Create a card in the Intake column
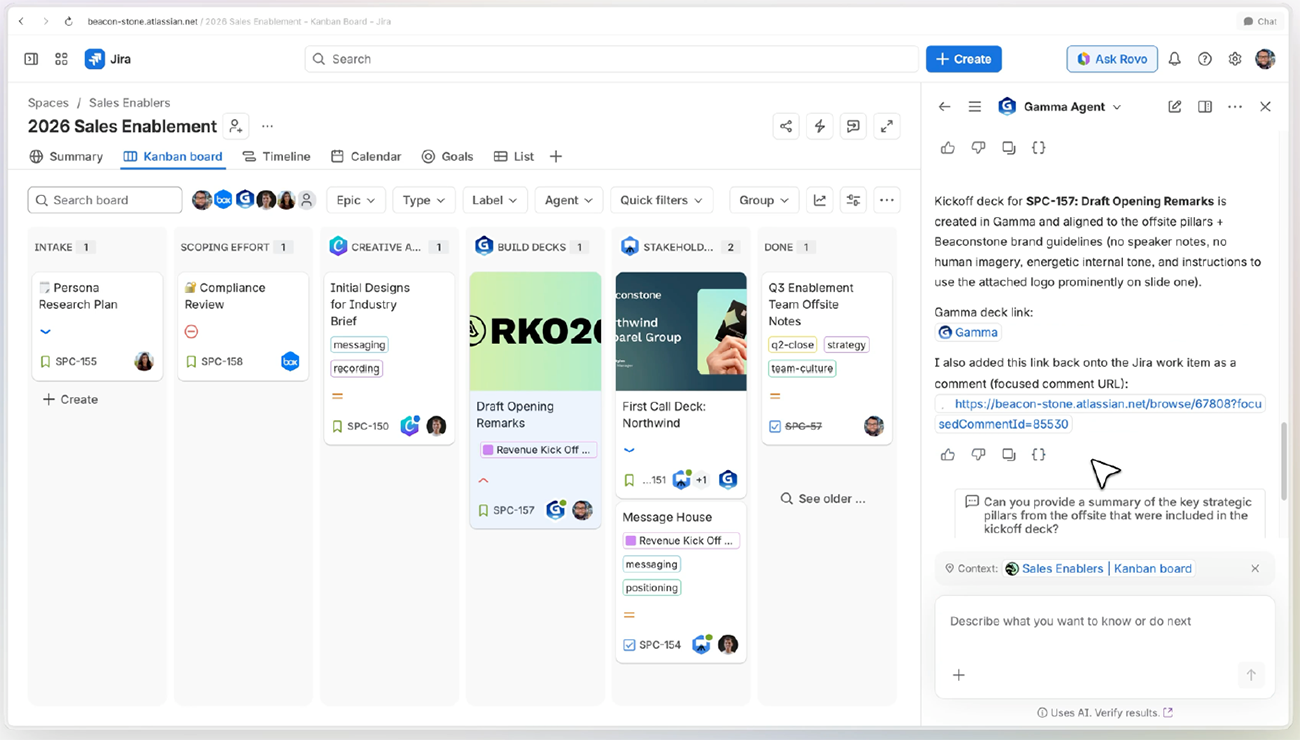Screen dimensions: 1300x740 click(x=71, y=399)
